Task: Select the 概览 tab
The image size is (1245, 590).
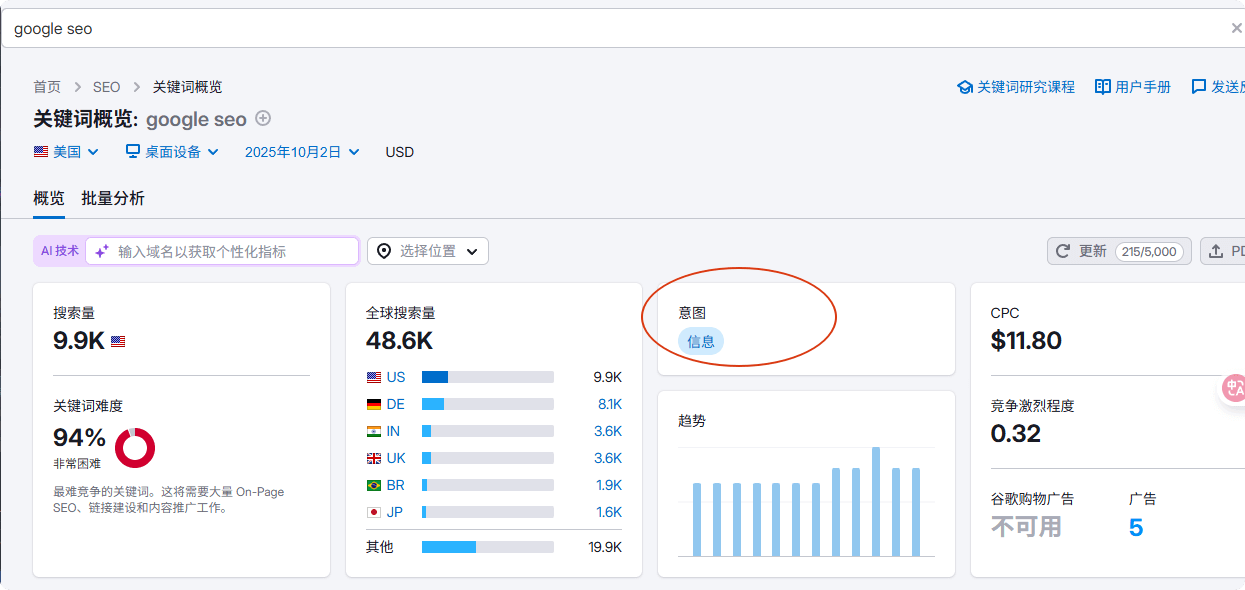Action: coord(49,198)
